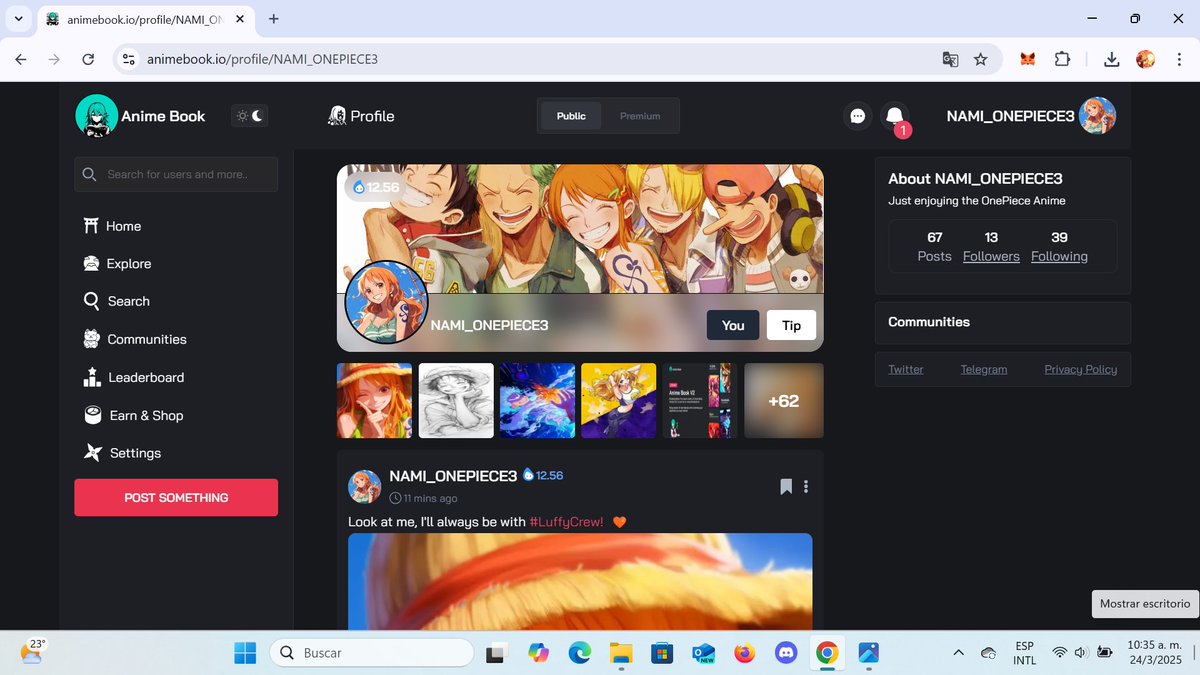Screen dimensions: 1200x675
Task: Open File Explorer from the taskbar
Action: pos(621,653)
